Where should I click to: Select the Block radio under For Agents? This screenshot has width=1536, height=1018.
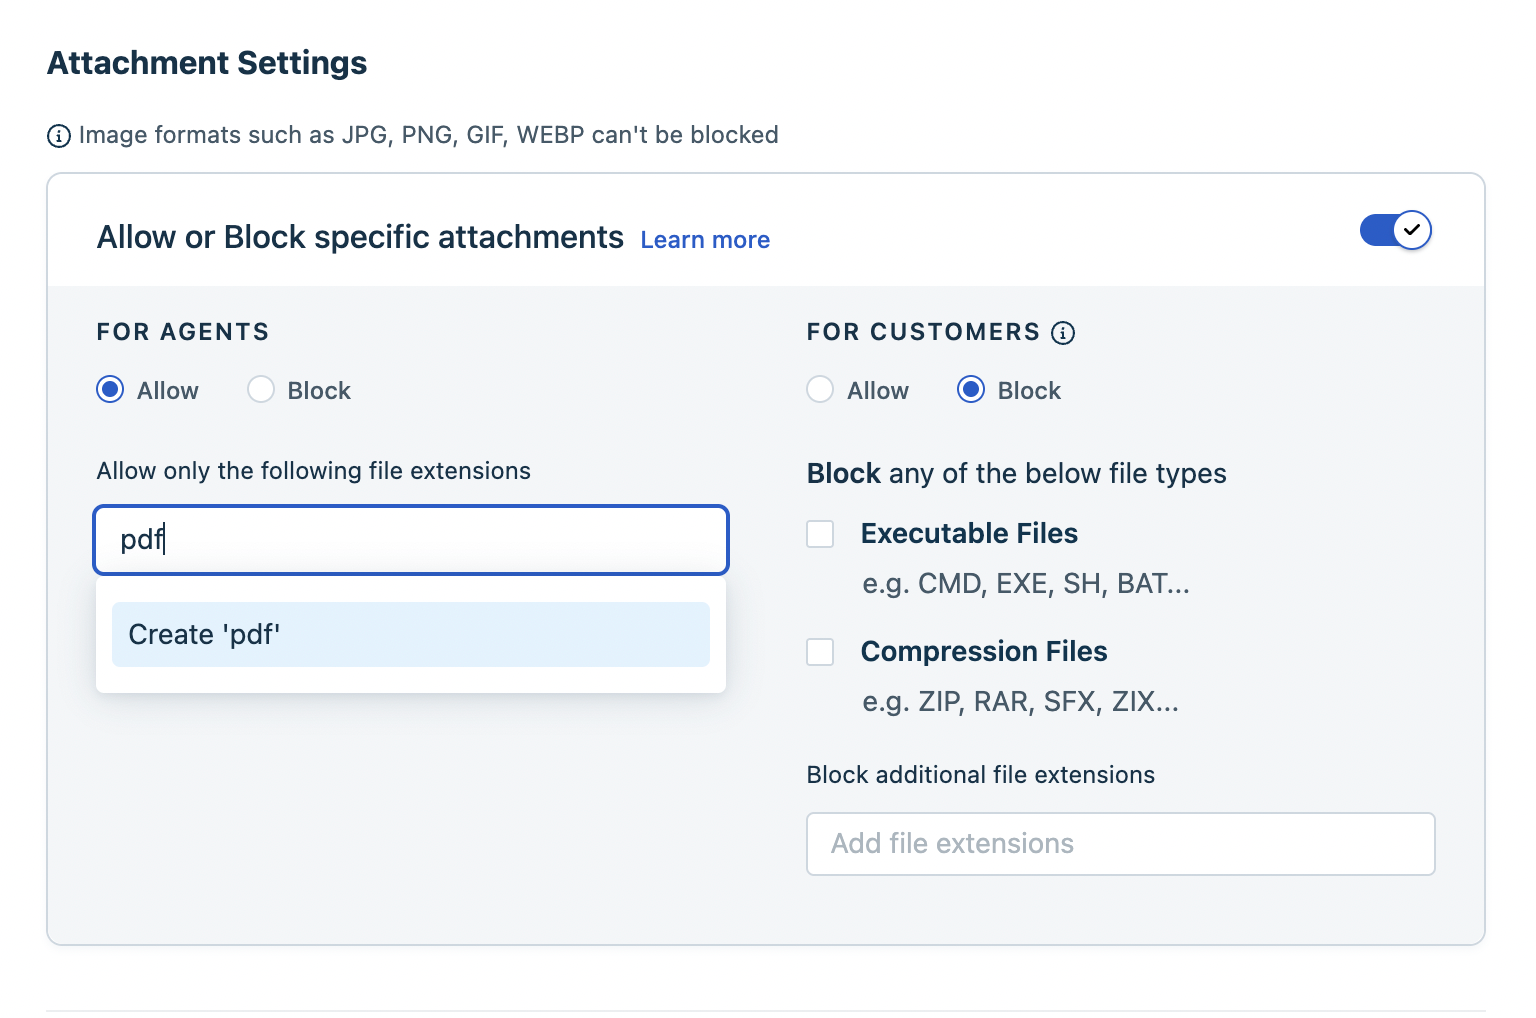click(261, 390)
